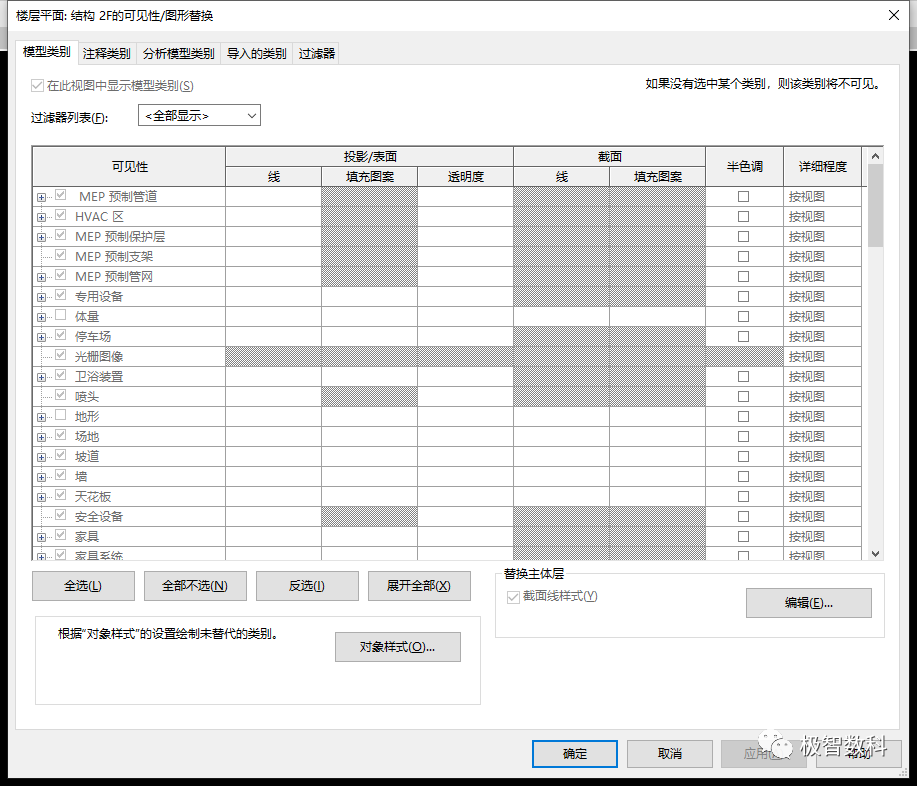Toggle the 截面线样式 checkbox
917x786 pixels.
tap(513, 596)
